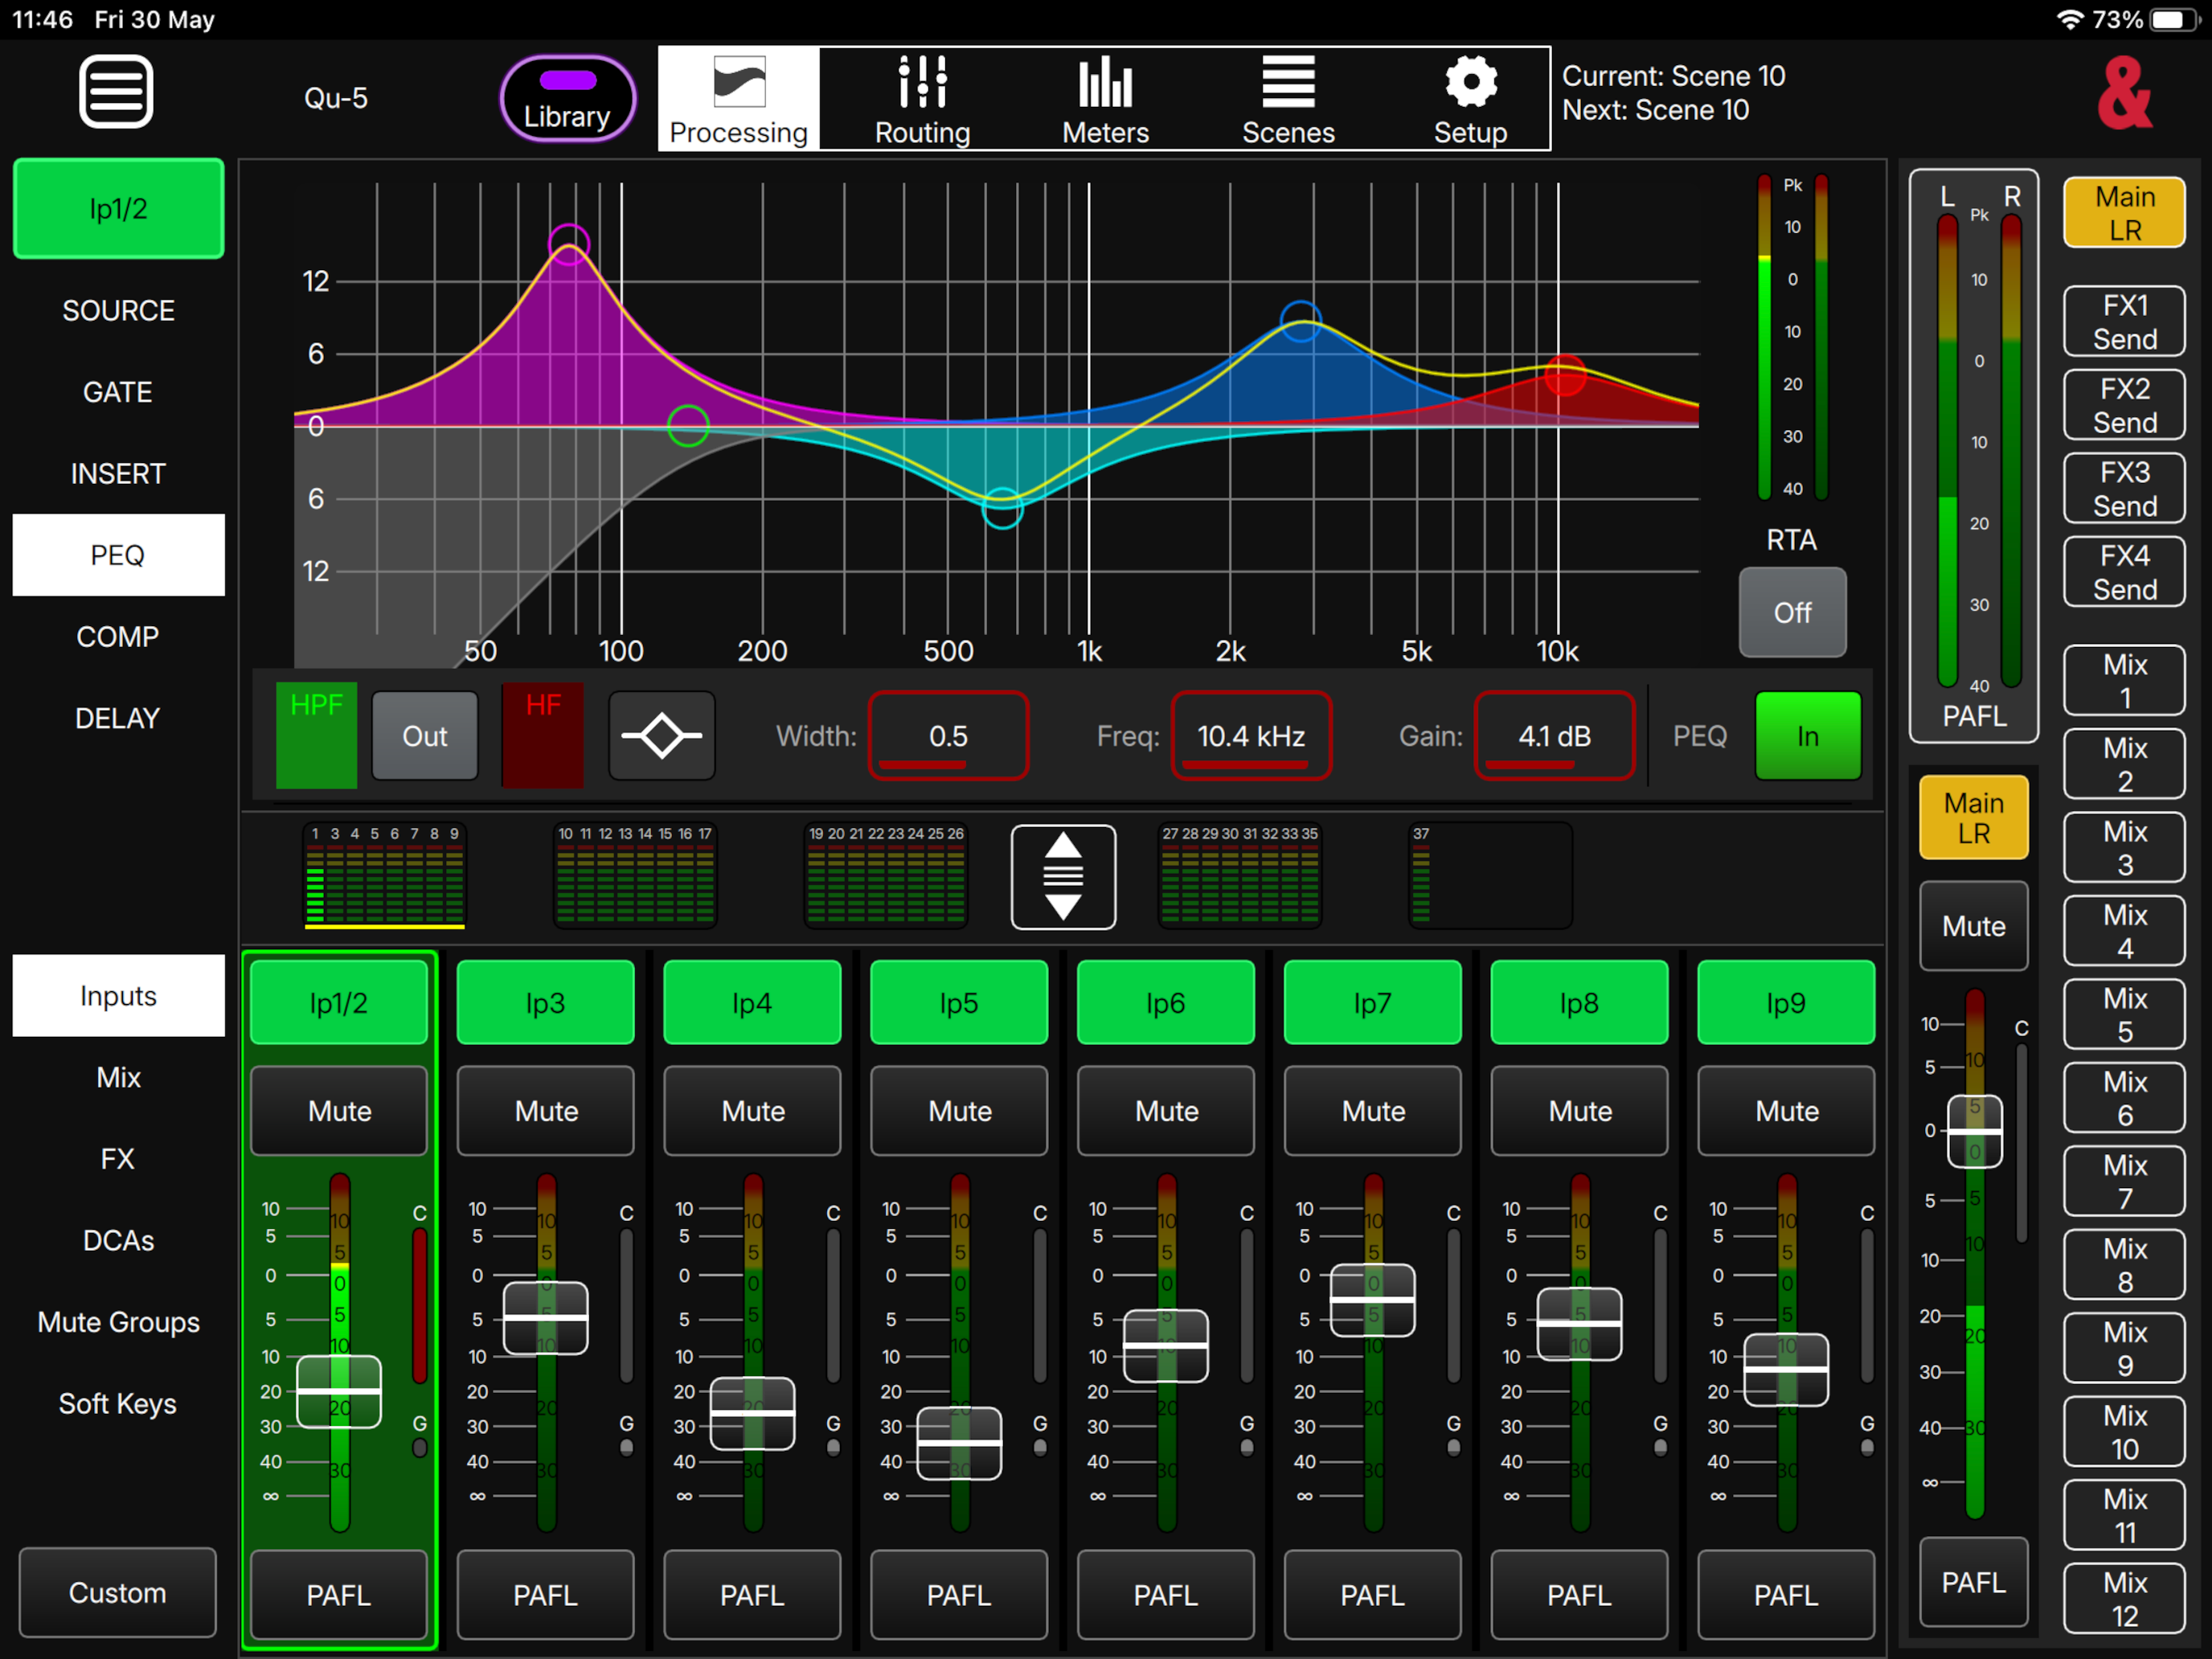The image size is (2212, 1659).
Task: Open the GATE processing section
Action: [x=118, y=392]
